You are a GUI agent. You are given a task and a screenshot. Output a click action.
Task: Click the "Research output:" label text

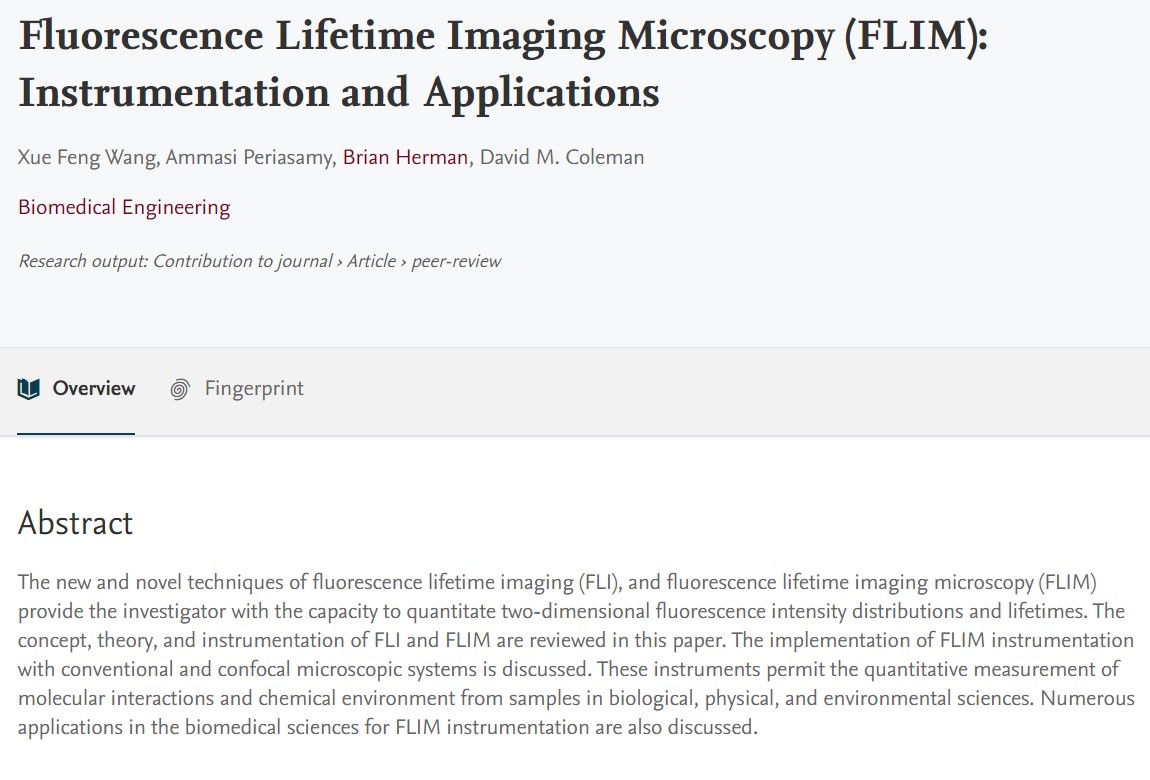pyautogui.click(x=83, y=262)
